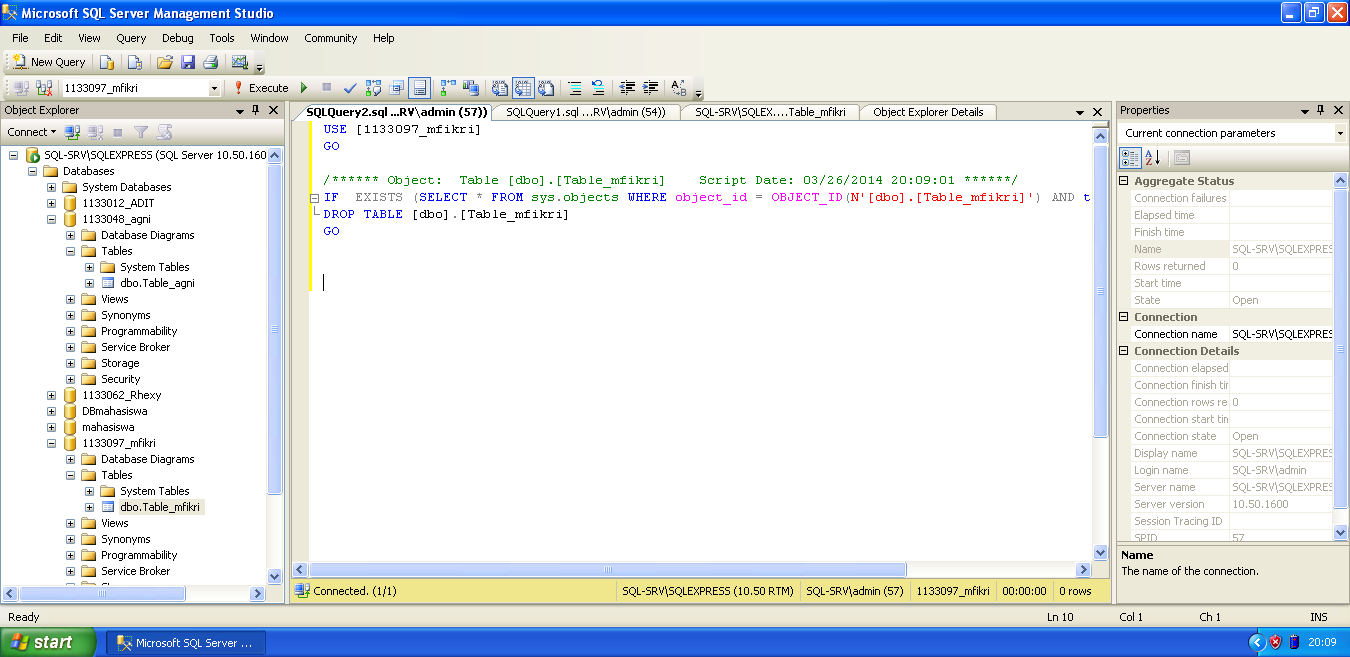Viewport: 1350px width, 657px height.
Task: Open Properties object selector dropdown
Action: (x=1340, y=133)
